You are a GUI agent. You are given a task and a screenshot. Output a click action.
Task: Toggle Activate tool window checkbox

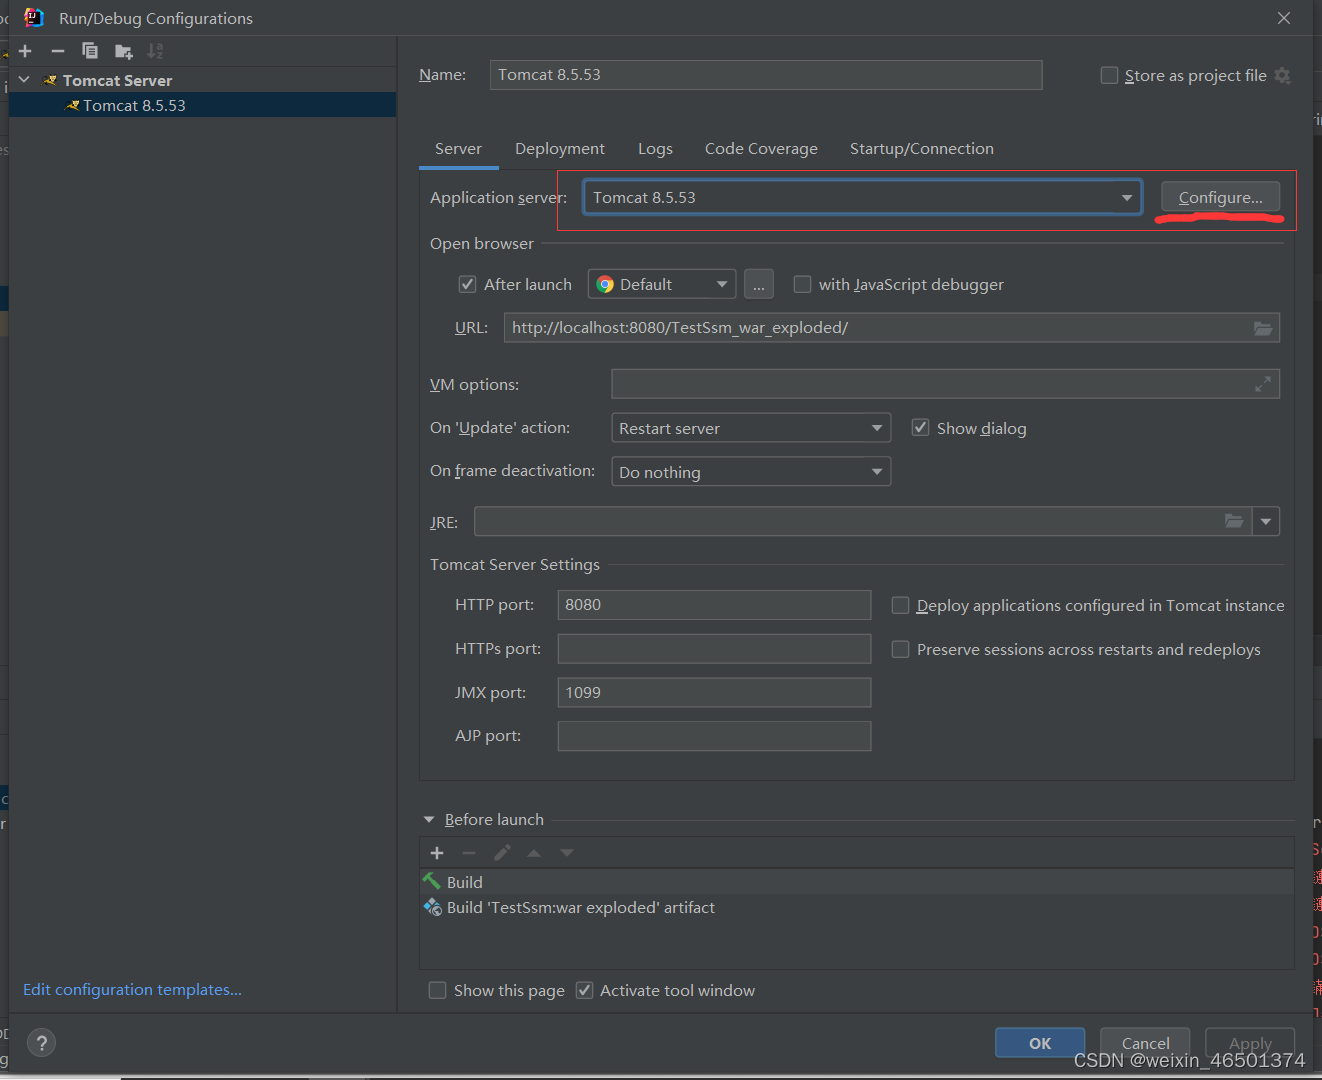[x=585, y=991]
